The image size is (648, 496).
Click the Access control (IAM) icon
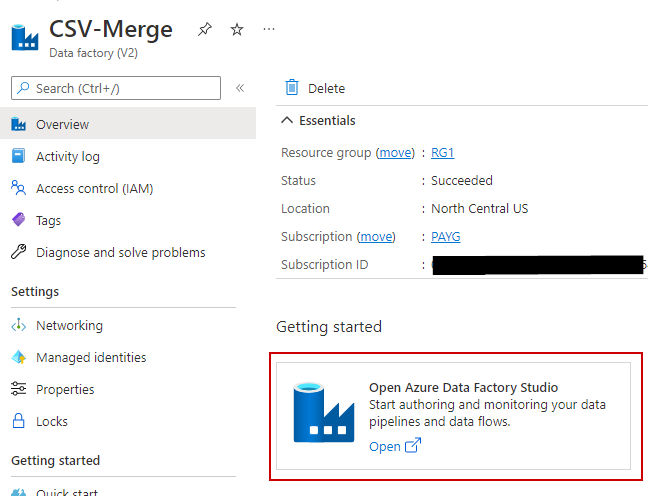(x=18, y=188)
